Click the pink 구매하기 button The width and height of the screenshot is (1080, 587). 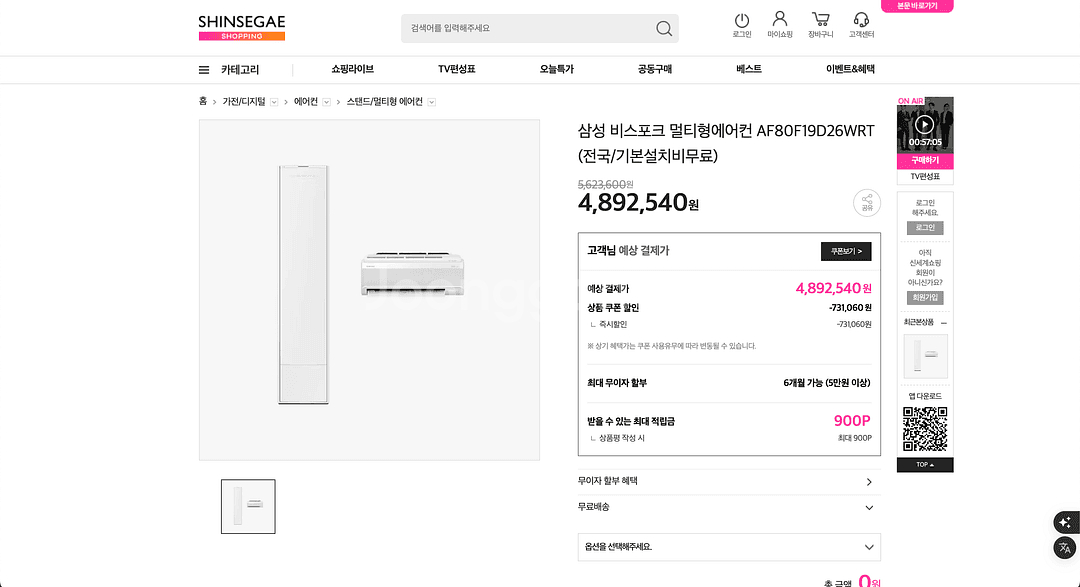(925, 160)
